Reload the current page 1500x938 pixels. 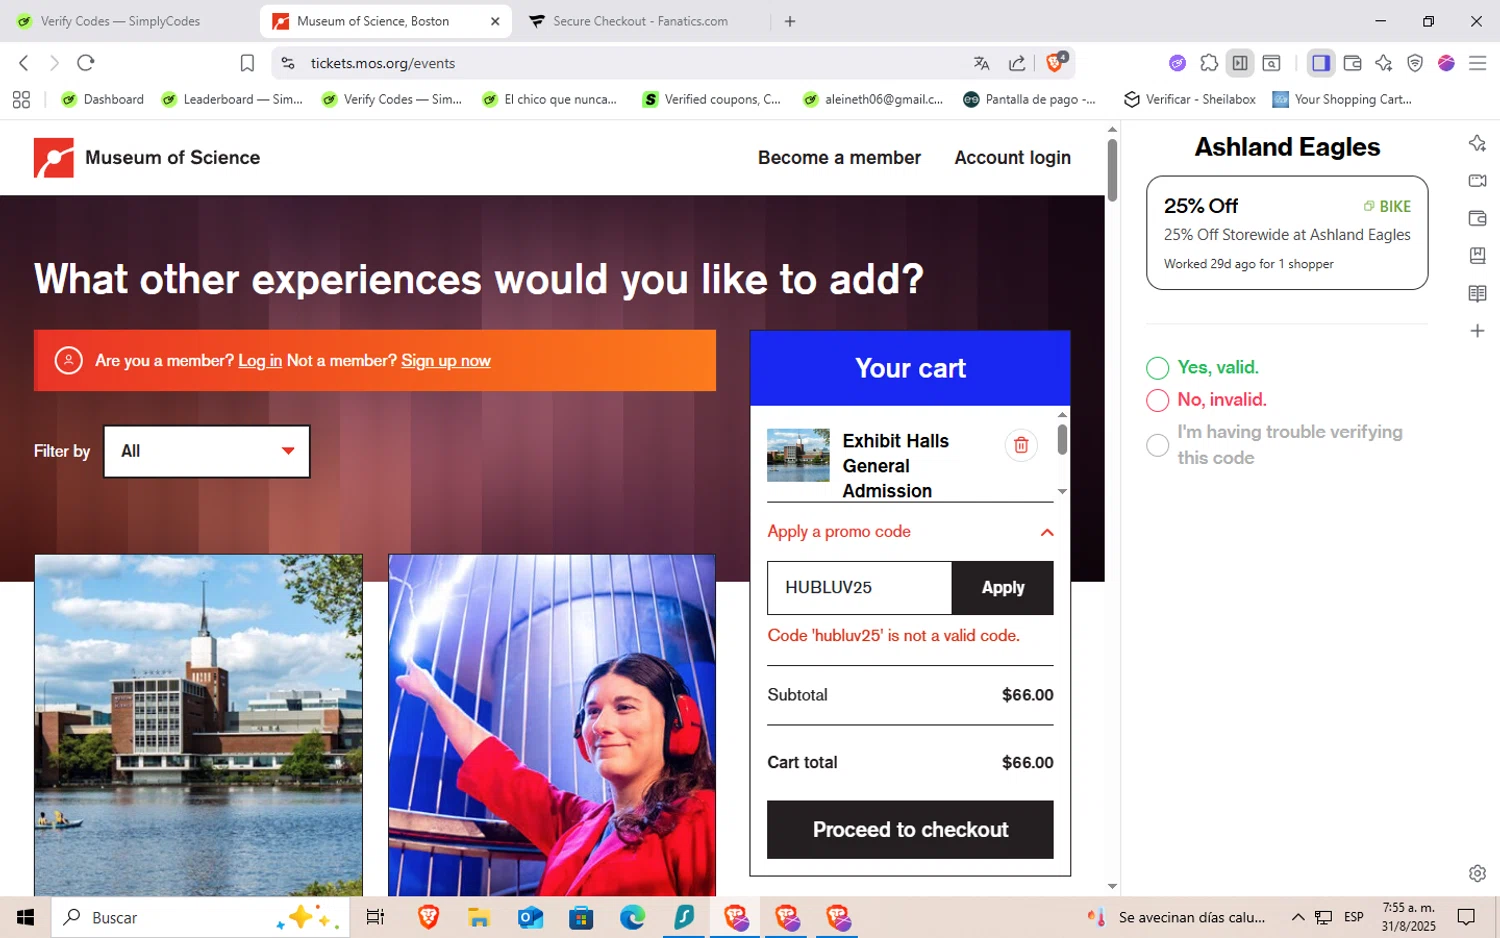tap(86, 63)
